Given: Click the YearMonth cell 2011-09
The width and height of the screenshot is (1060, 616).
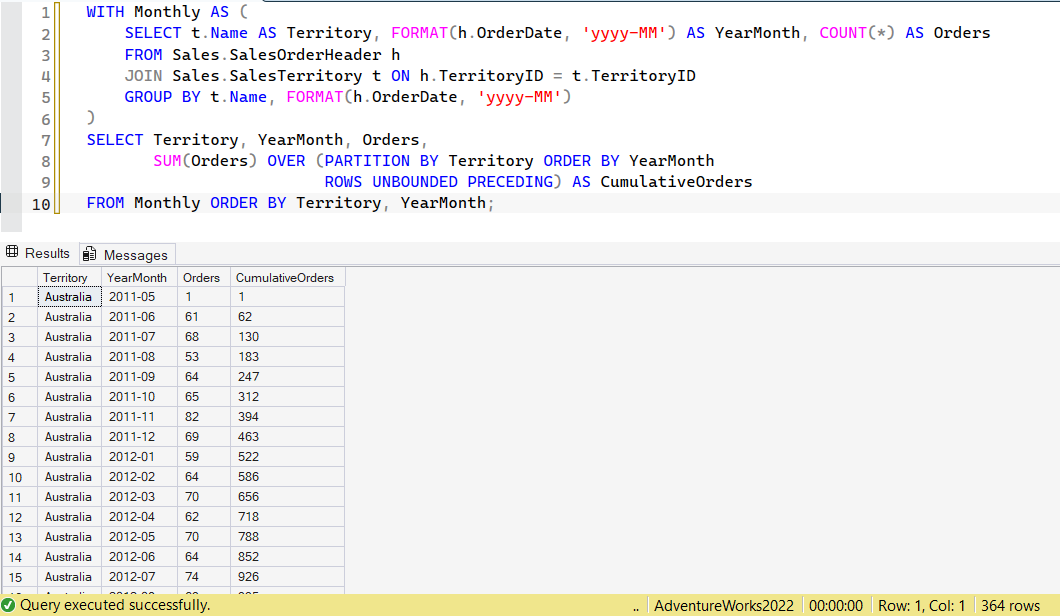Looking at the screenshot, I should 139,377.
